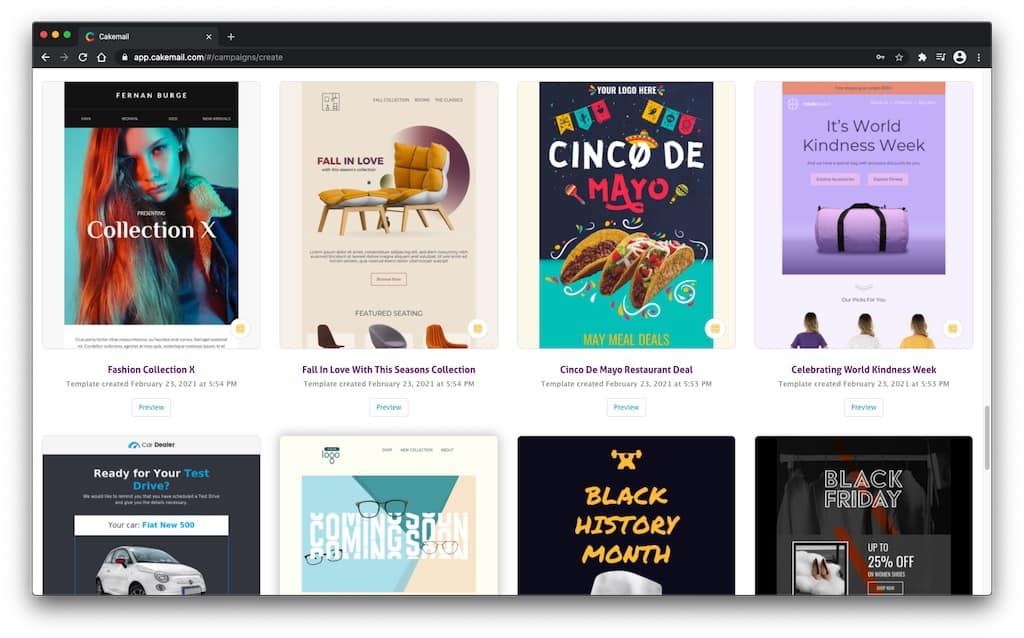1024x638 pixels.
Task: Open the browser home page icon
Action: point(101,57)
